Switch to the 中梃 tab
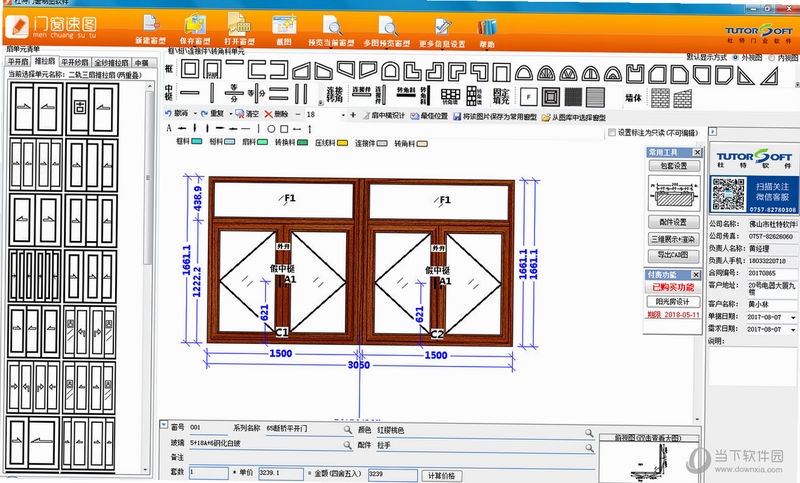The height and width of the screenshot is (483, 800). [x=142, y=63]
